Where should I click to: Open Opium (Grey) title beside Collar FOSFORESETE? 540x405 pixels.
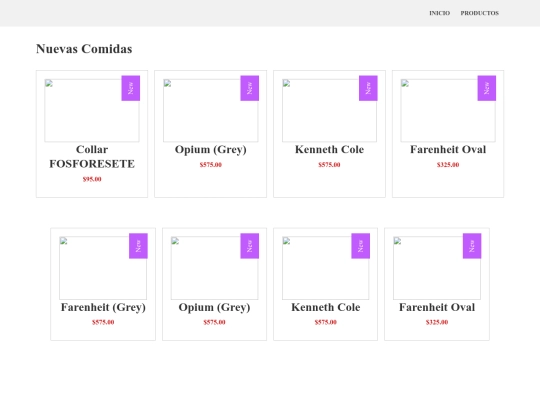210,149
